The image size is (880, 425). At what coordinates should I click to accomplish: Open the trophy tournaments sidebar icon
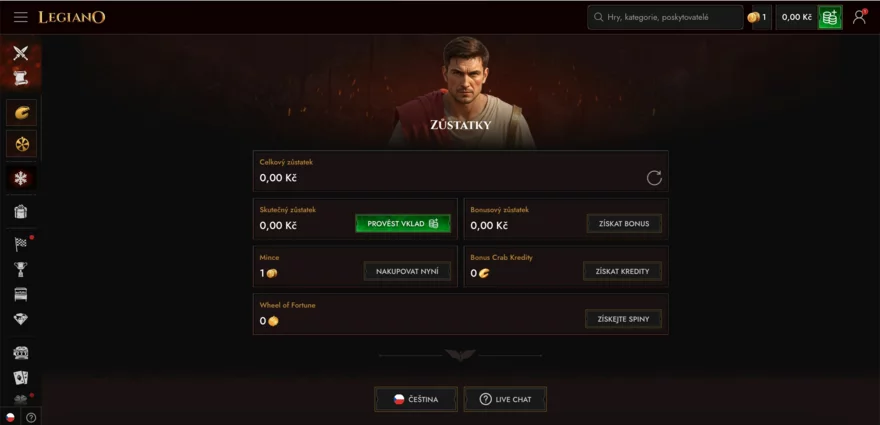click(21, 269)
